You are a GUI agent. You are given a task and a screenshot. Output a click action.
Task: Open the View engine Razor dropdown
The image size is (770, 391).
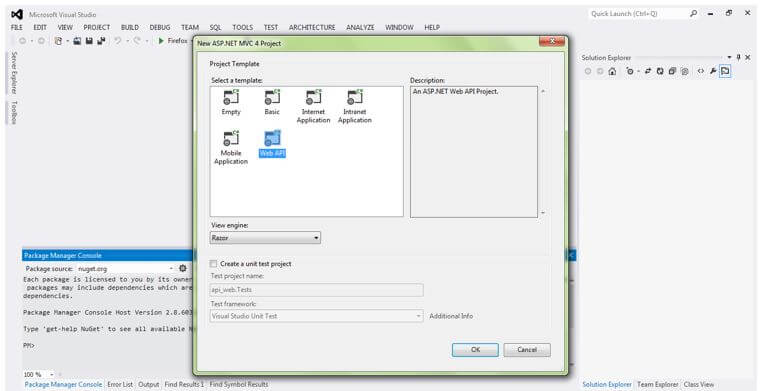pos(265,238)
